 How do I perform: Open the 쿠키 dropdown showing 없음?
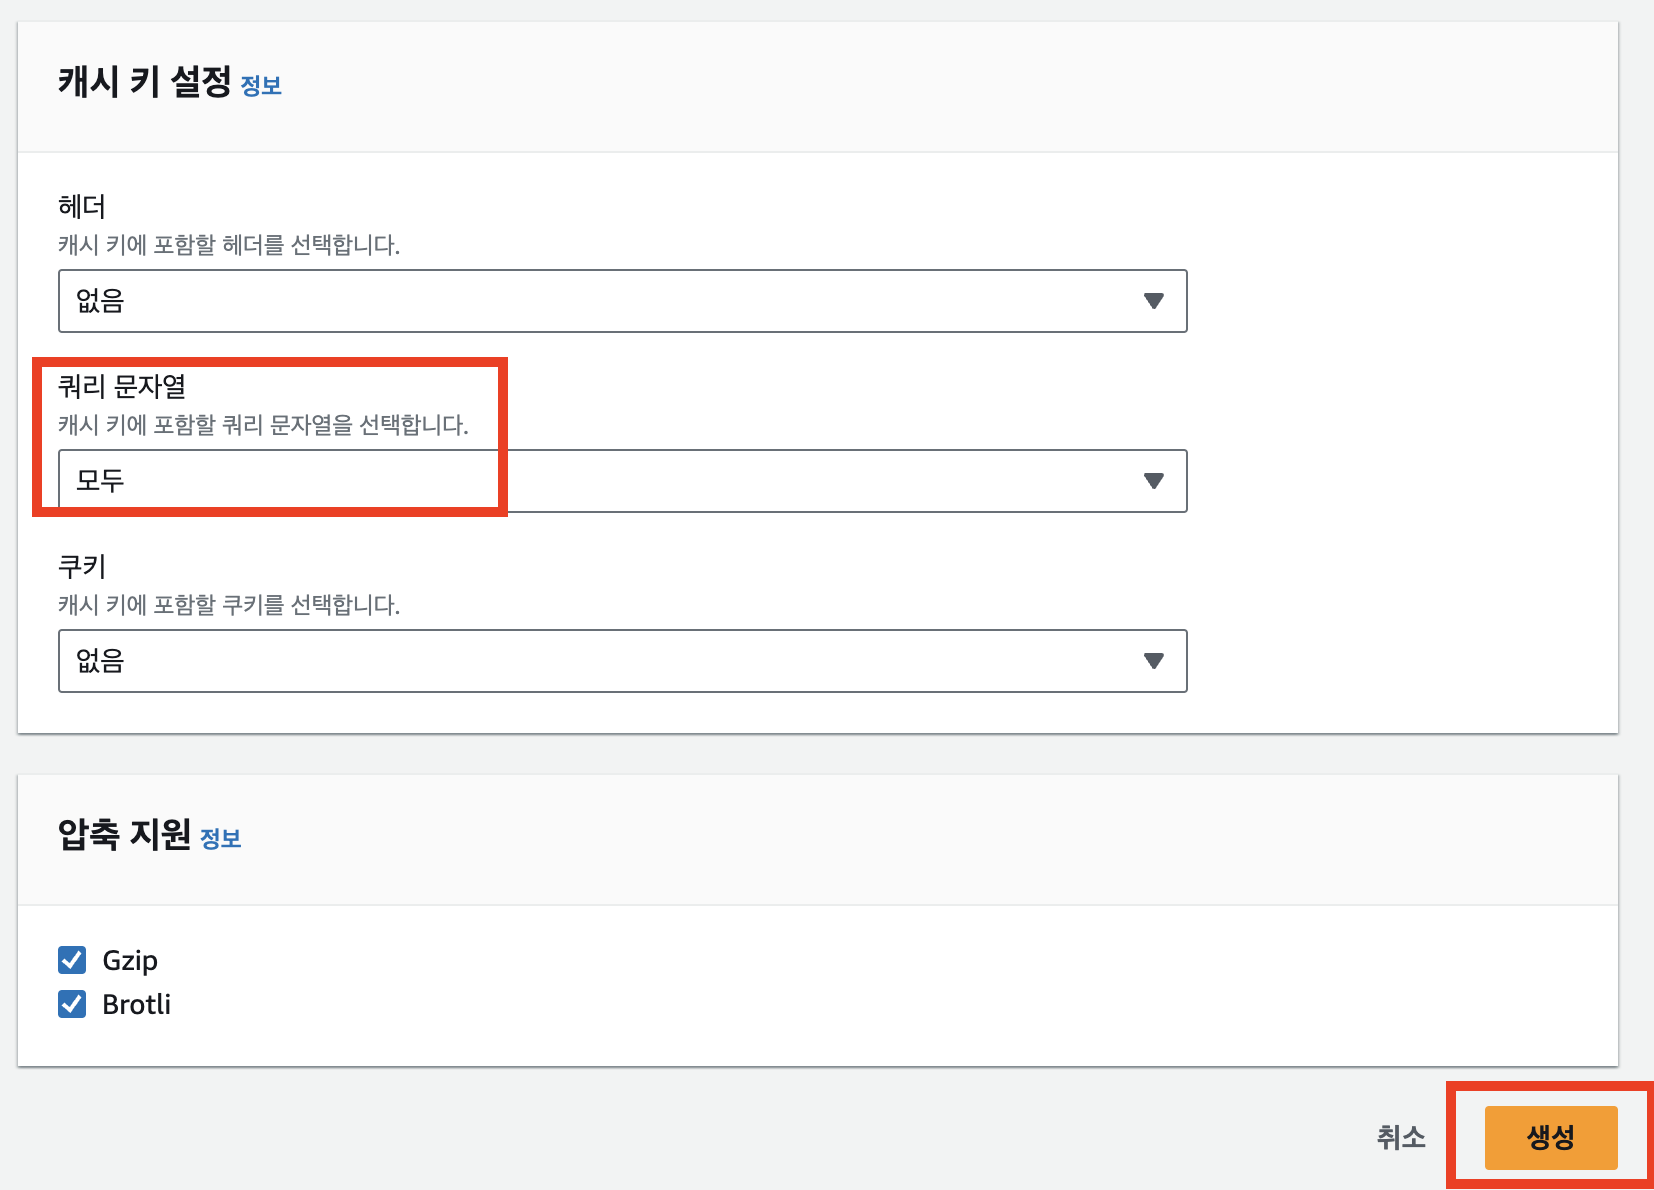[622, 661]
